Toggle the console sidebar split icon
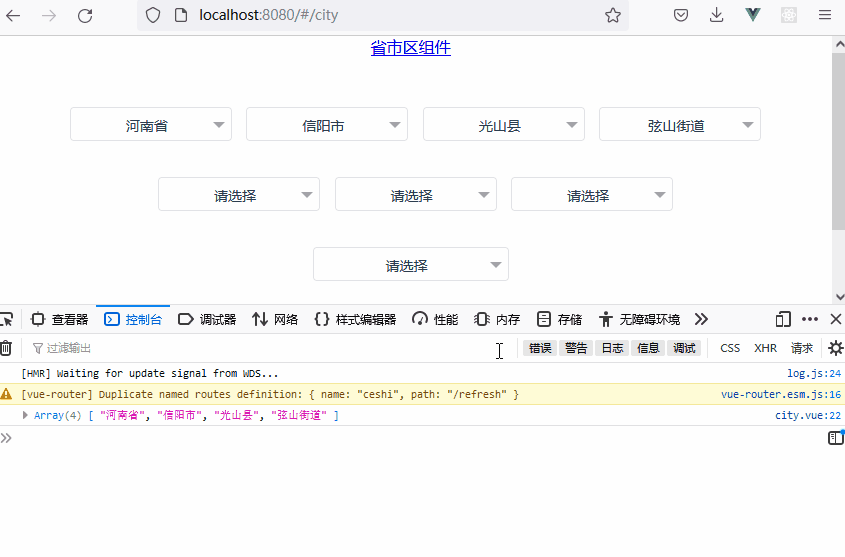This screenshot has height=557, width=845. click(836, 438)
